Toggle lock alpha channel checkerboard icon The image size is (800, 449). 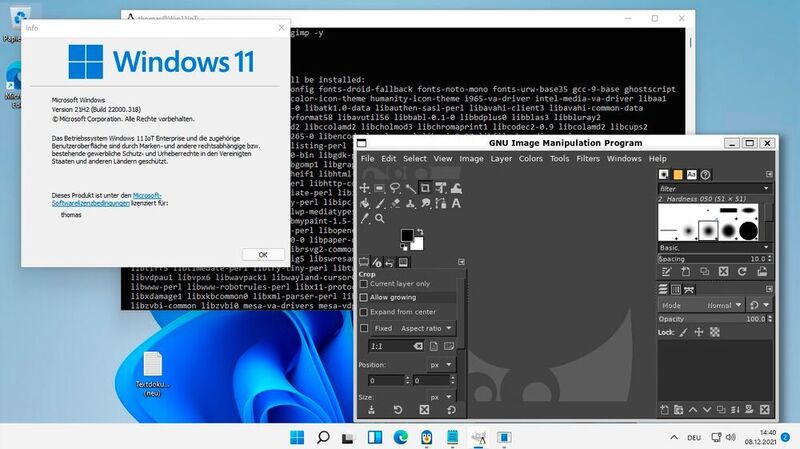click(x=715, y=332)
